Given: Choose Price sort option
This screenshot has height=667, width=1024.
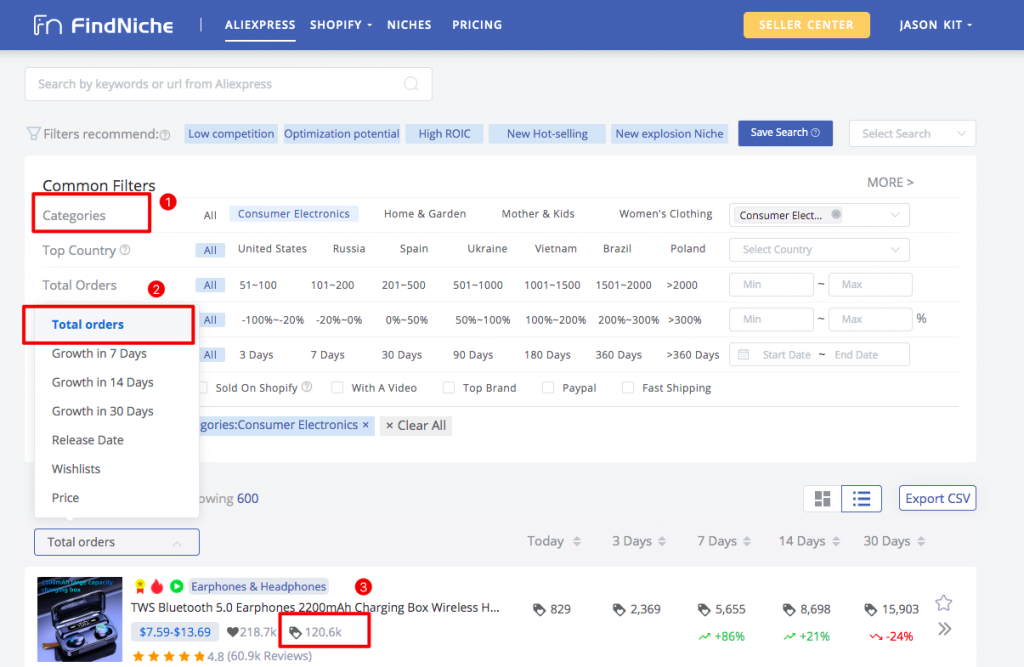Looking at the screenshot, I should (65, 497).
